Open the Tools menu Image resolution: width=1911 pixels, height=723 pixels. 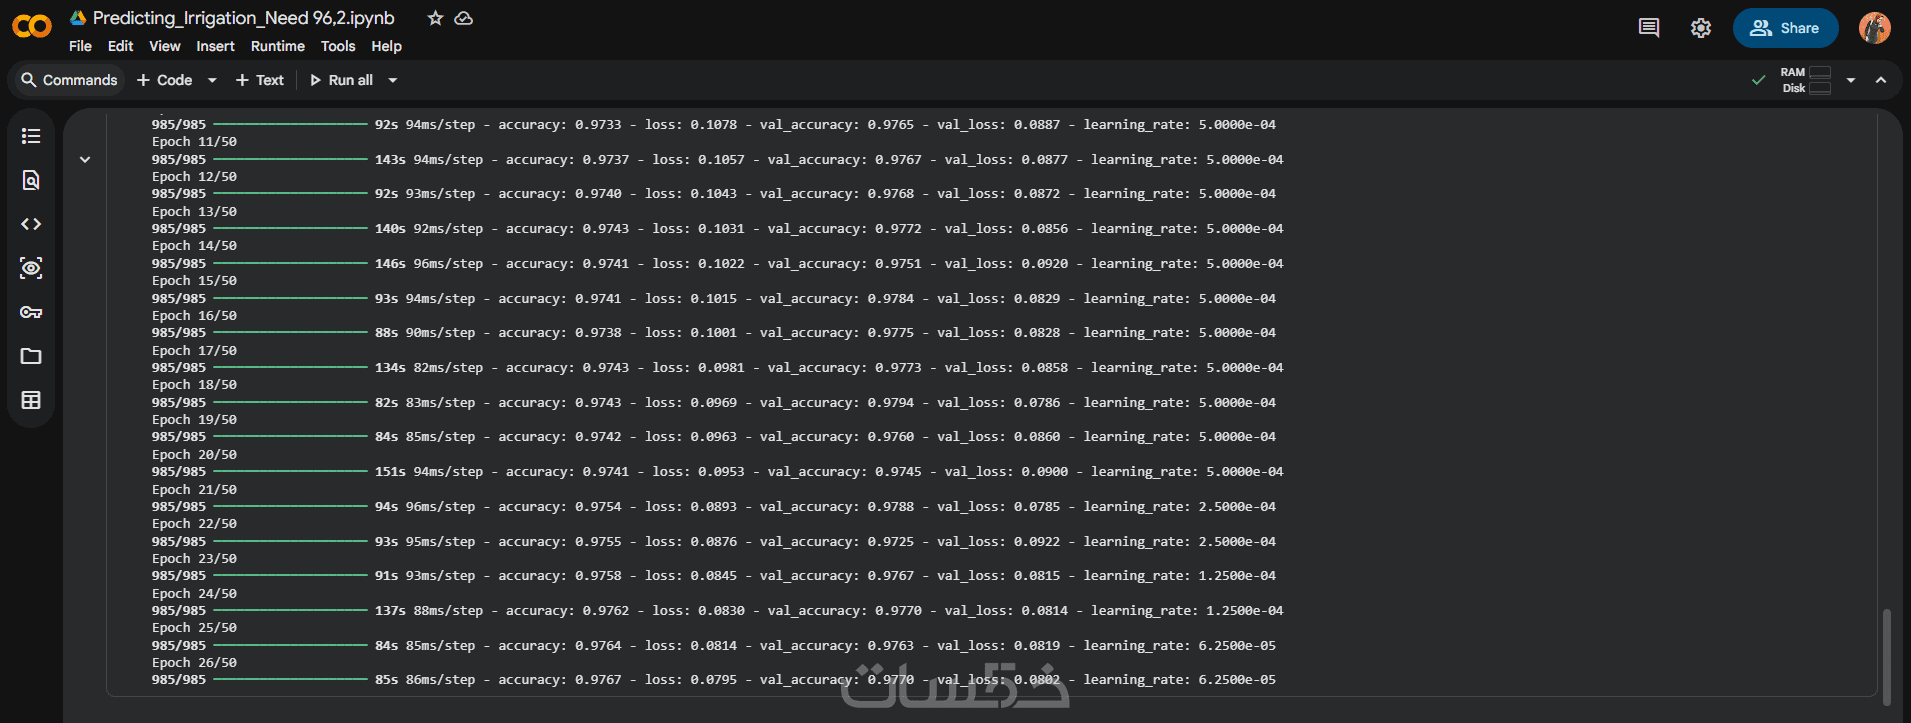[x=338, y=46]
